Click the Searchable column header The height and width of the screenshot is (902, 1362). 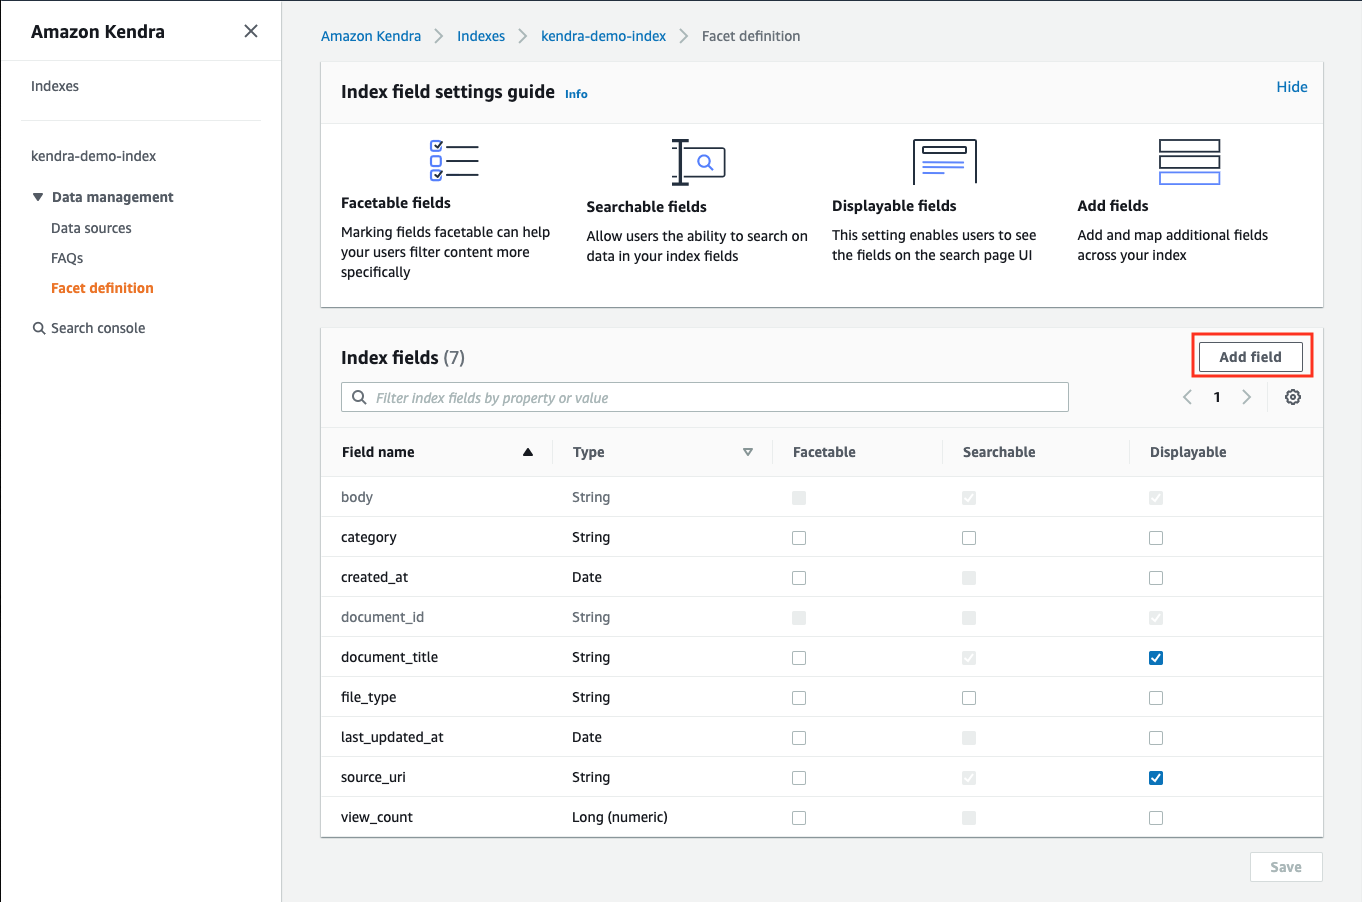(999, 452)
